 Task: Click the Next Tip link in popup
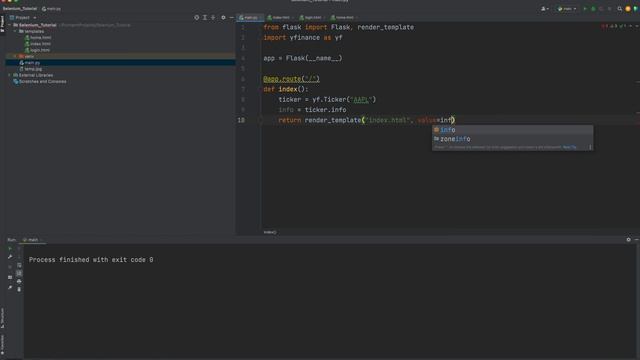click(x=569, y=147)
